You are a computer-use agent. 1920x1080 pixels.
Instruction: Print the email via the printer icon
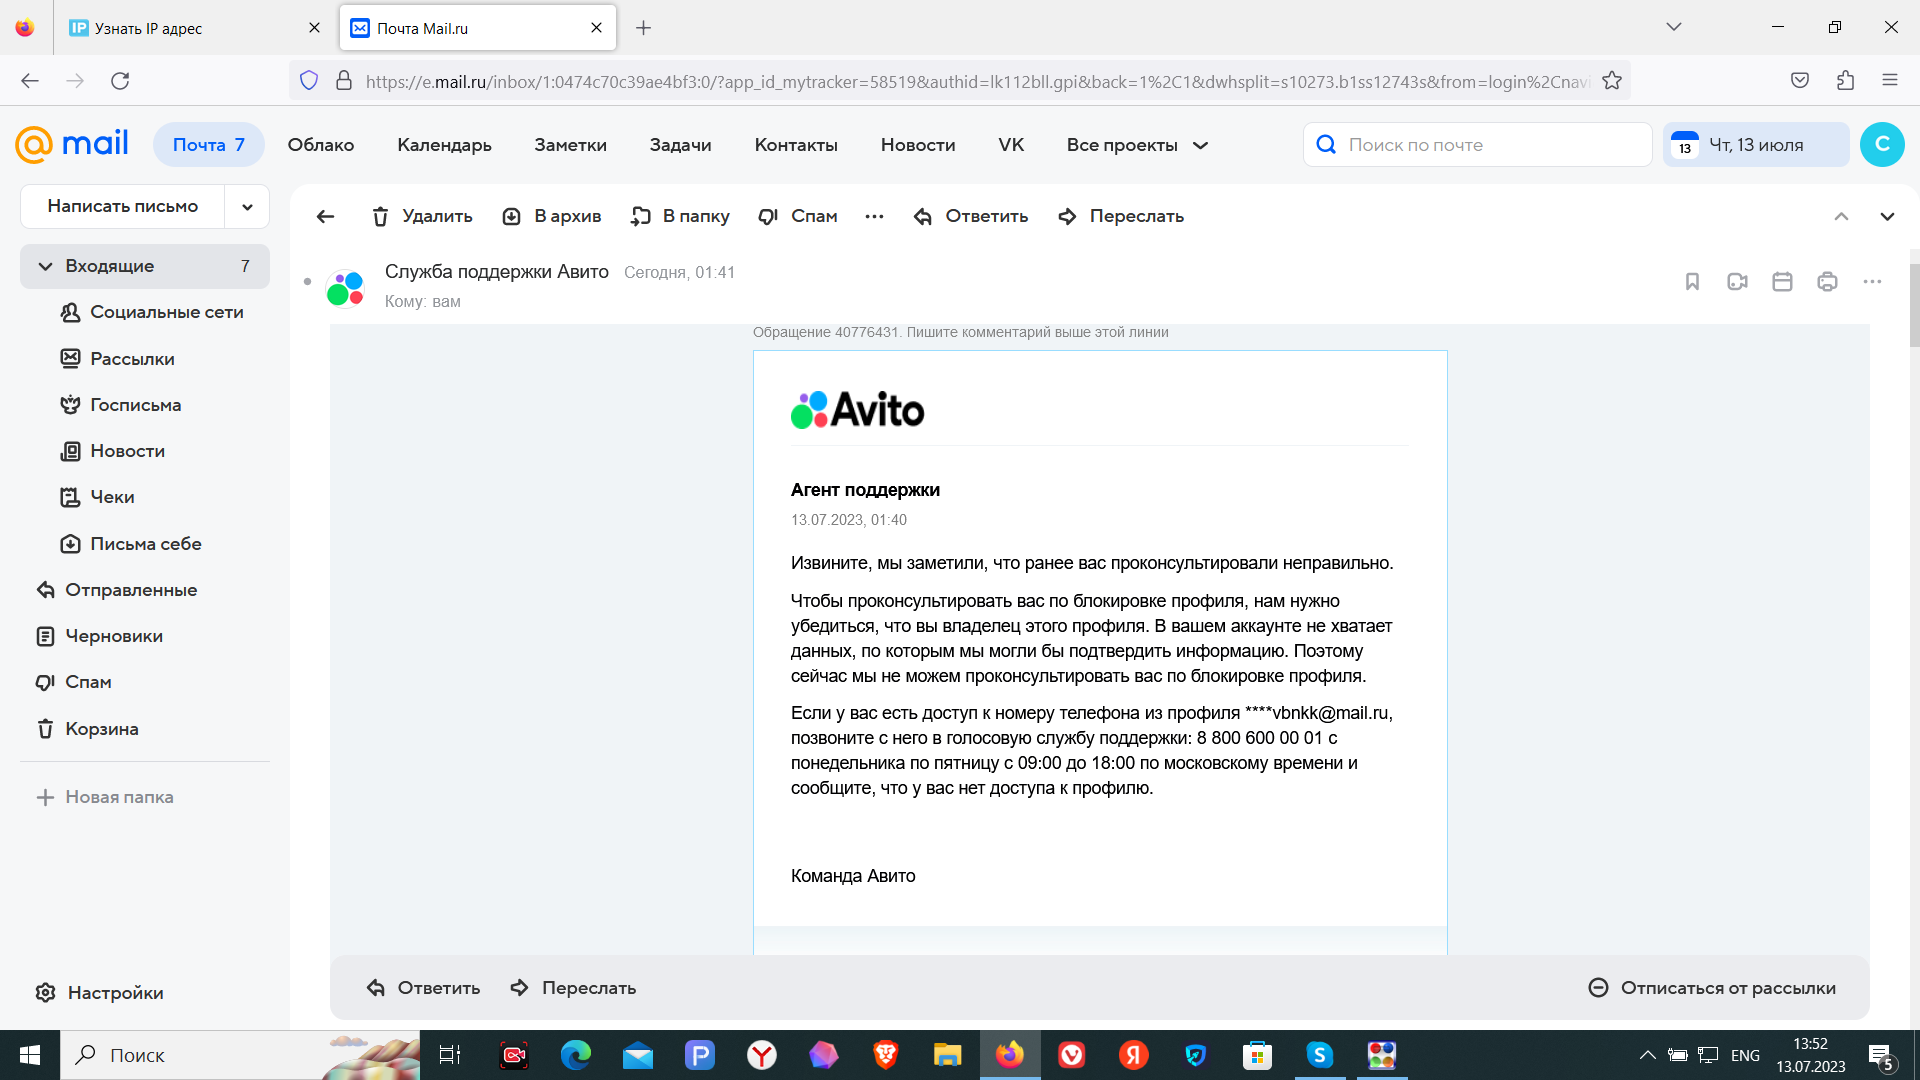point(1827,282)
